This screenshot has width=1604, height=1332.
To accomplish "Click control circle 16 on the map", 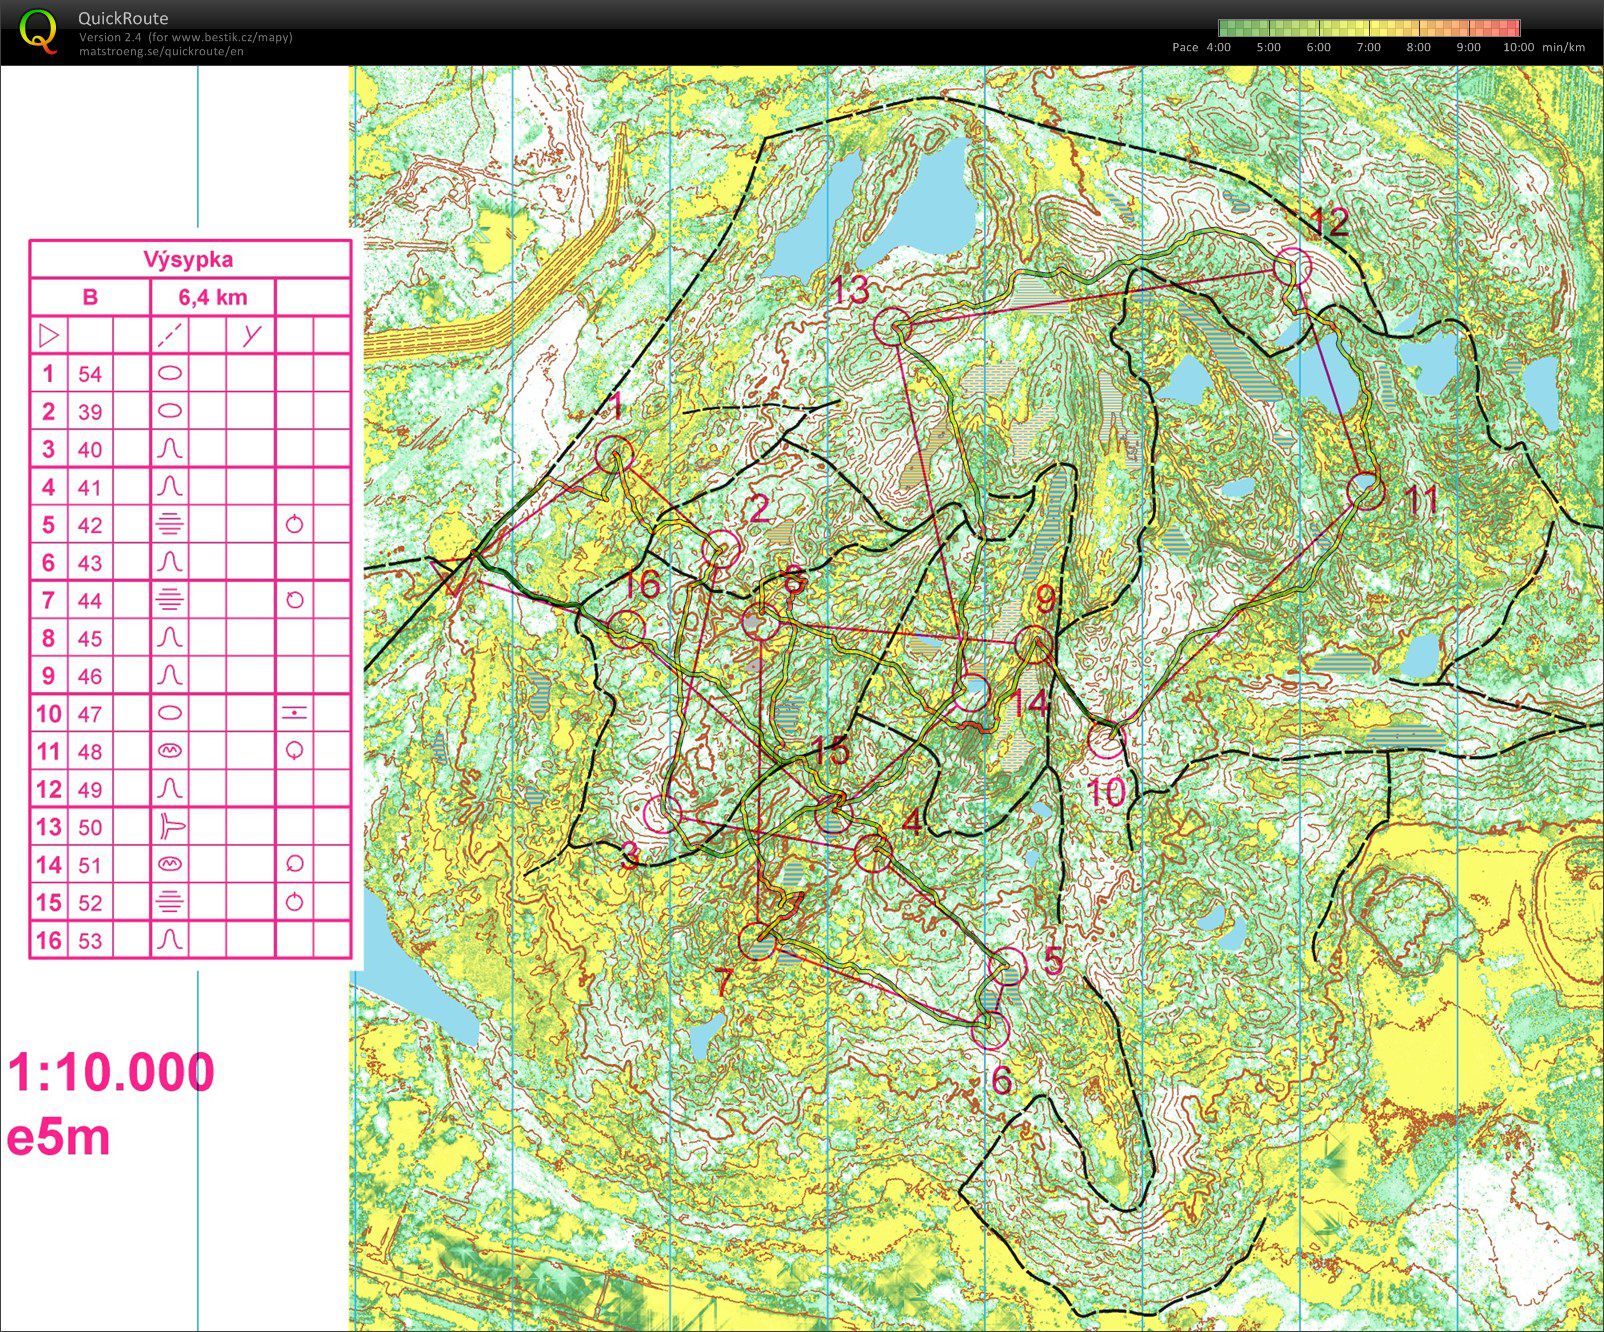I will tap(626, 629).
